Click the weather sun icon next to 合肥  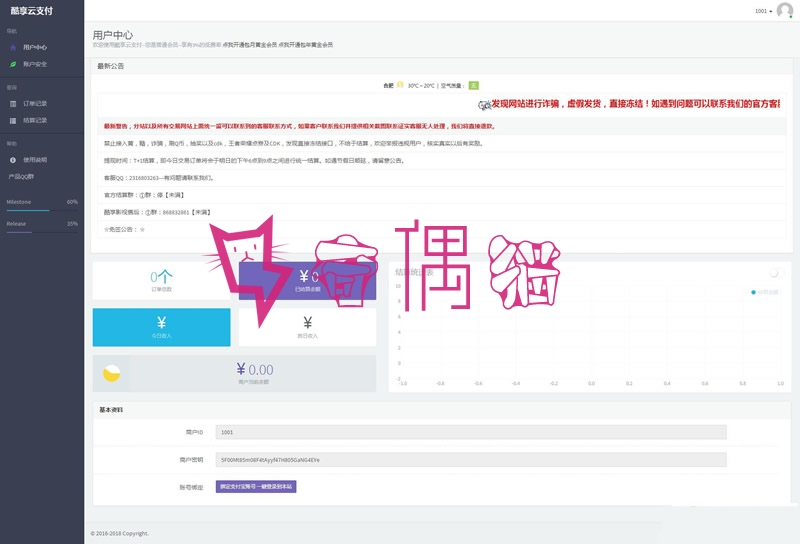[x=400, y=85]
